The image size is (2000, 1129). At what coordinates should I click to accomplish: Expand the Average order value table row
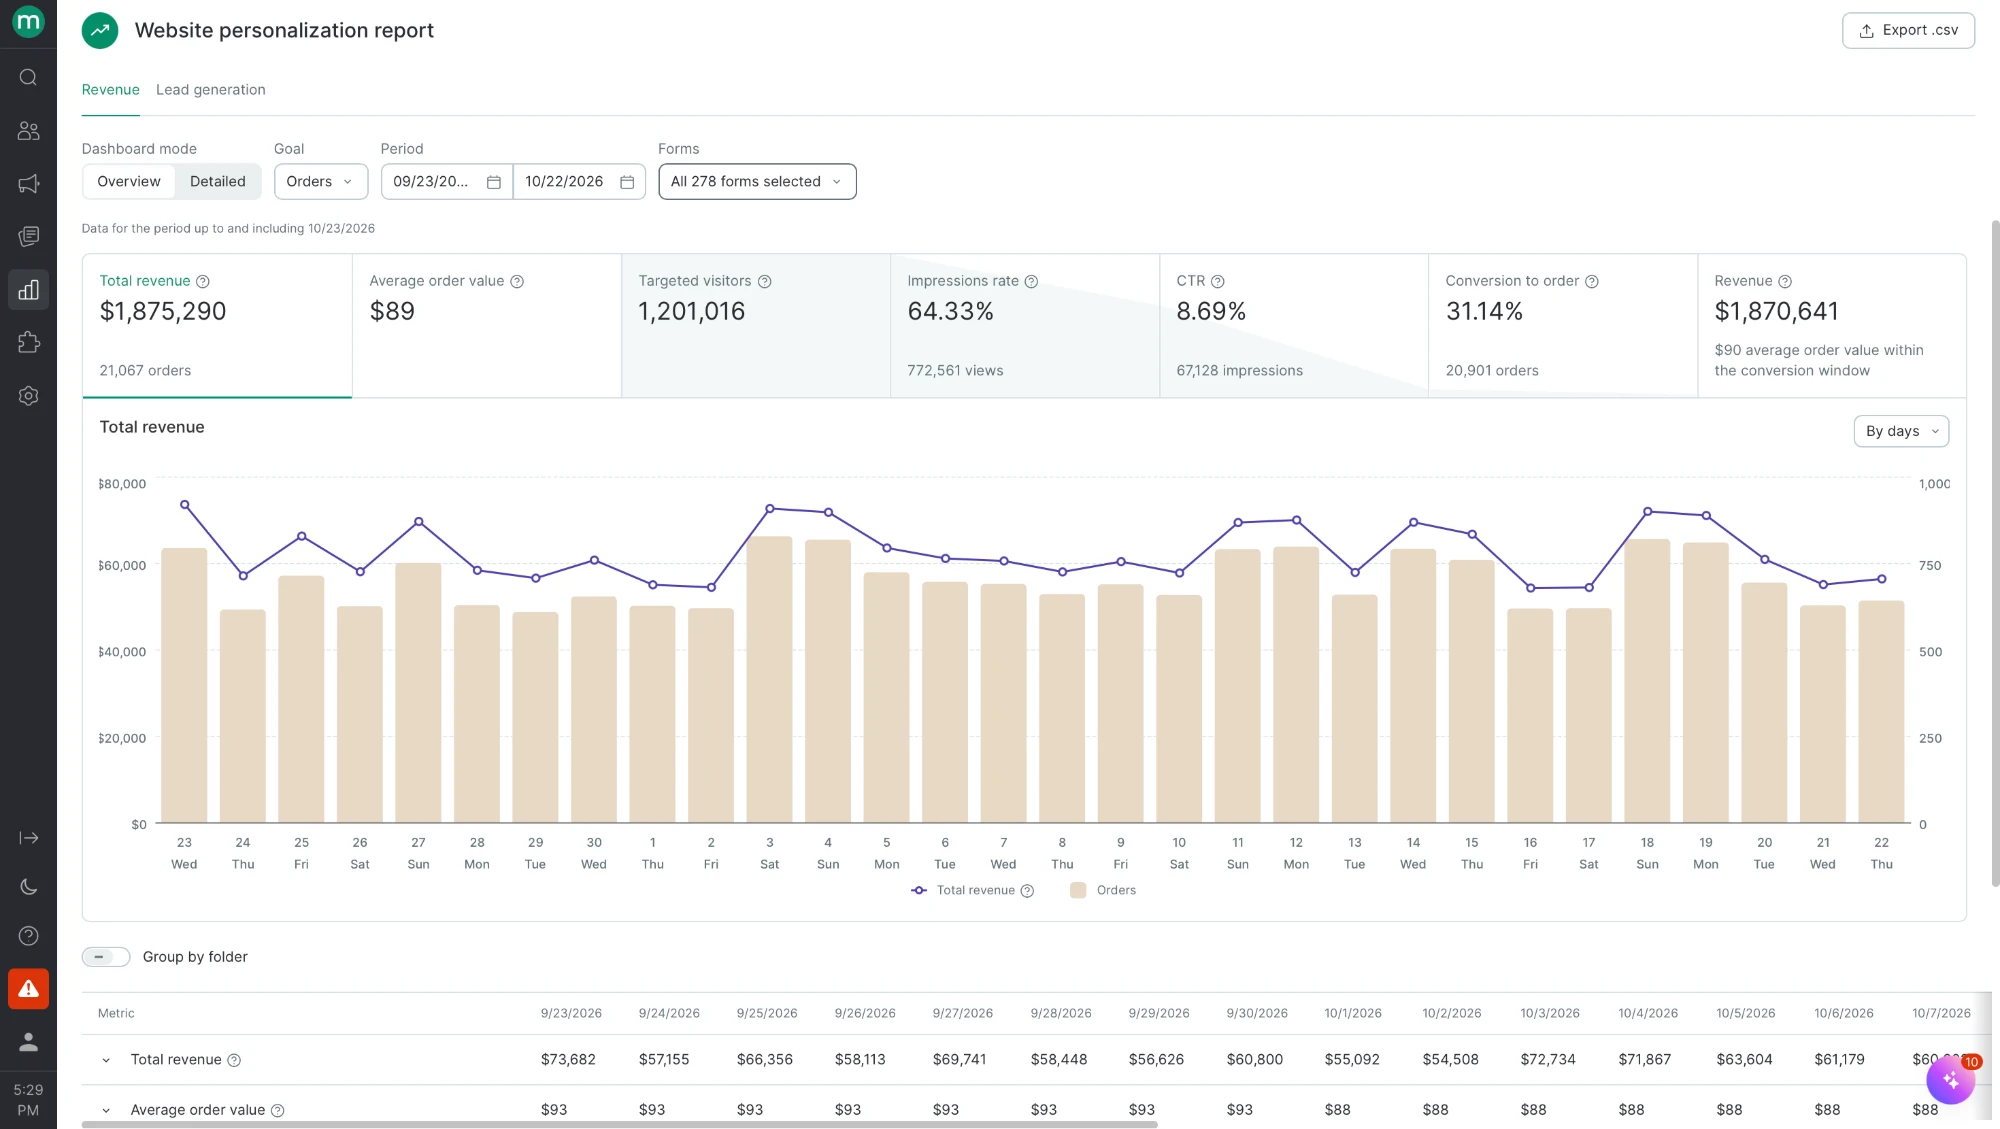[x=106, y=1110]
